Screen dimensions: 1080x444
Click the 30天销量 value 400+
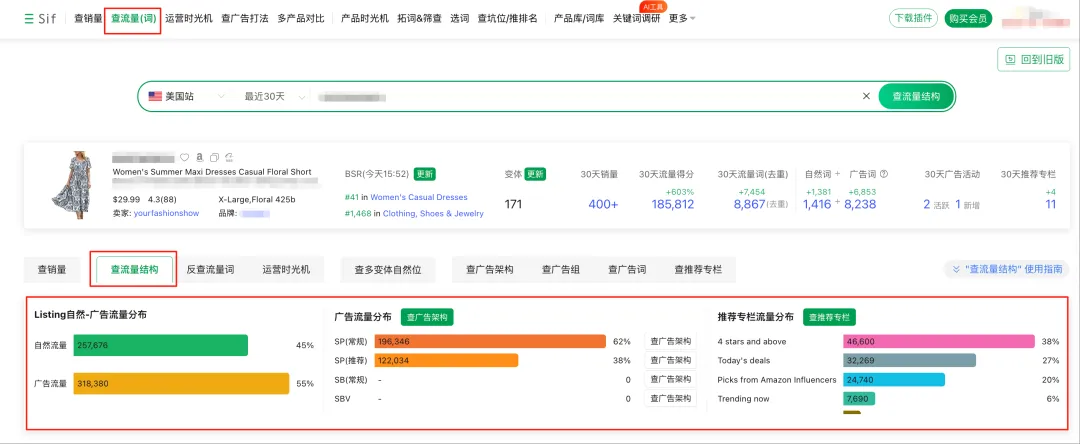603,204
